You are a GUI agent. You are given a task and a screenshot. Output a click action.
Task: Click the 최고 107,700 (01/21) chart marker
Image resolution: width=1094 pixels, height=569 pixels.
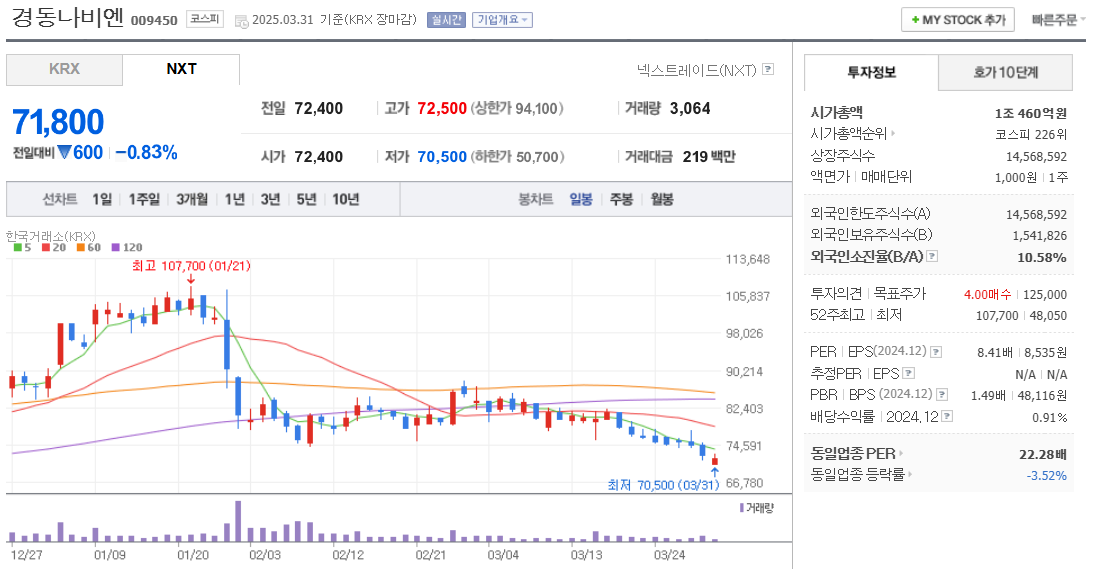pyautogui.click(x=191, y=266)
